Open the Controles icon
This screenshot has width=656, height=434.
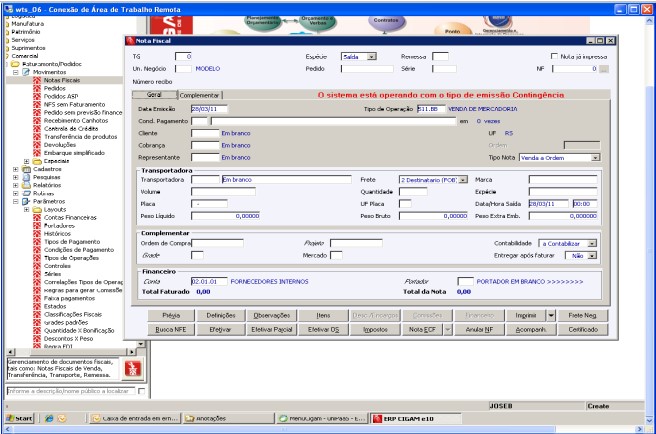click(x=37, y=266)
